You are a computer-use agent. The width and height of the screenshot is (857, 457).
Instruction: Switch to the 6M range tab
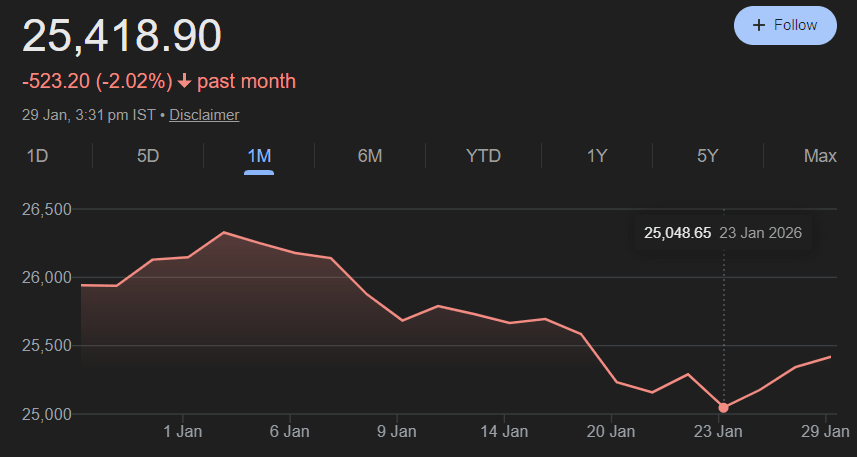coord(370,156)
